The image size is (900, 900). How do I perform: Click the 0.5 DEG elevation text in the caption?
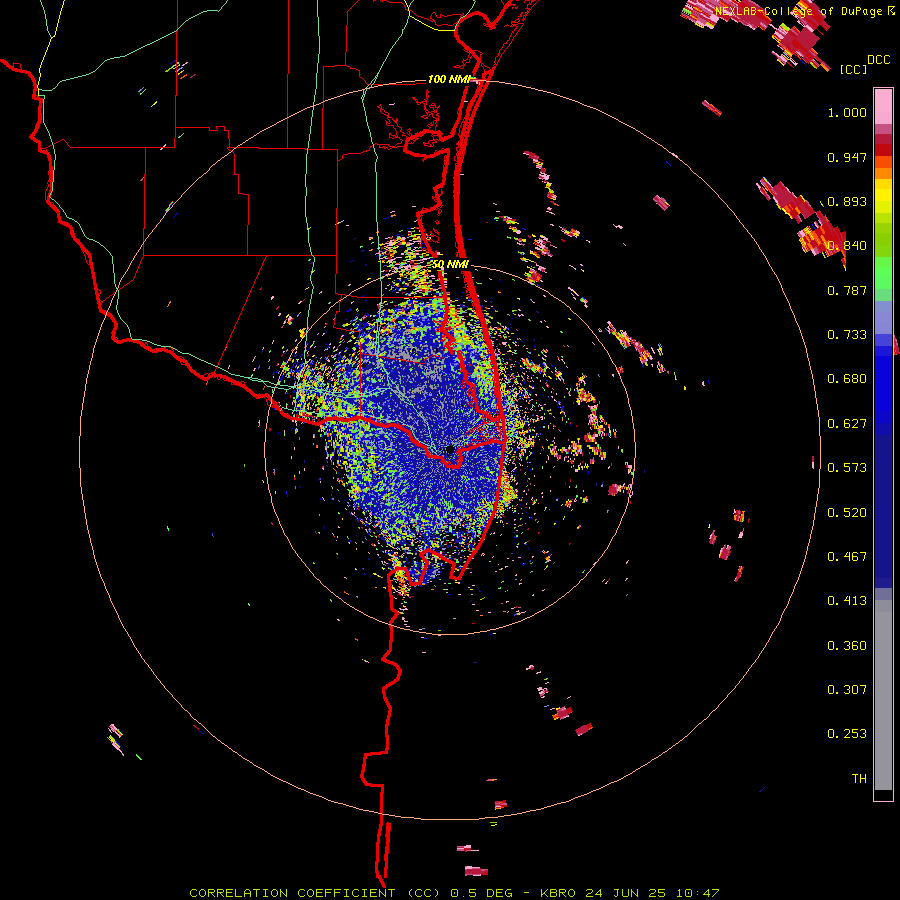[x=483, y=893]
